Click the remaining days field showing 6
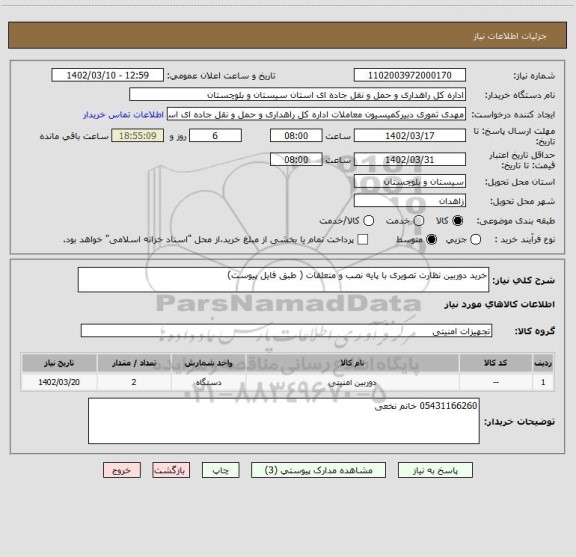The image size is (576, 557). coord(215,136)
